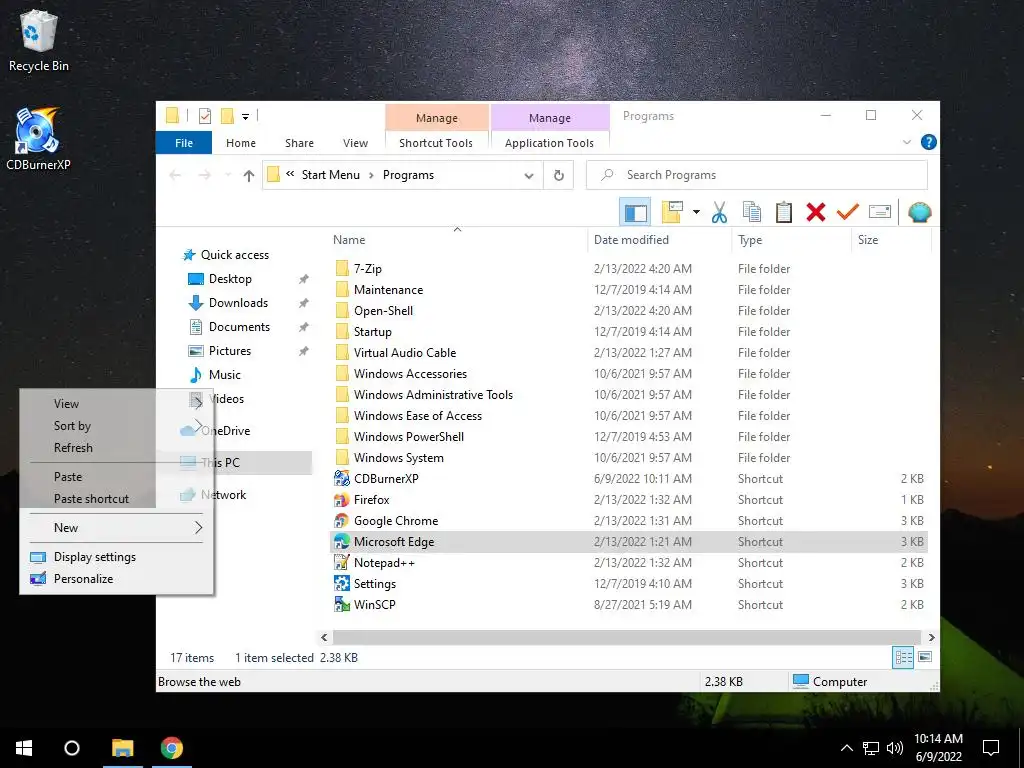
Task: Select Pictures in the navigation pane
Action: point(229,351)
